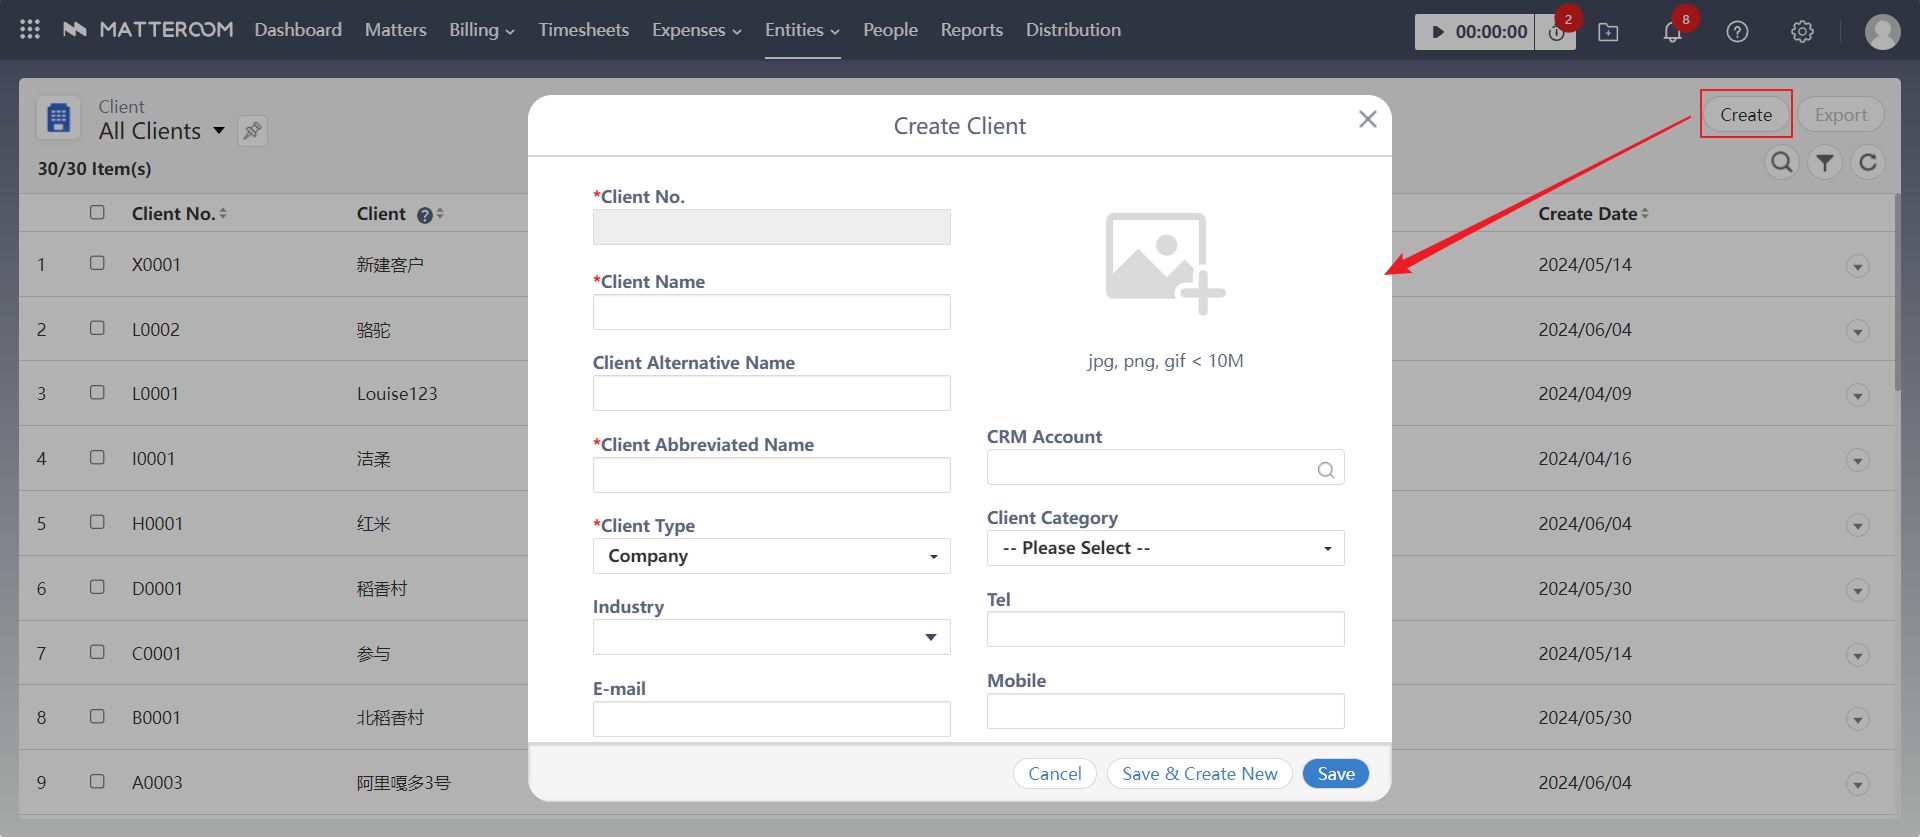Click into the Client Name field
Screen dimensions: 1920x837
[x=771, y=312]
